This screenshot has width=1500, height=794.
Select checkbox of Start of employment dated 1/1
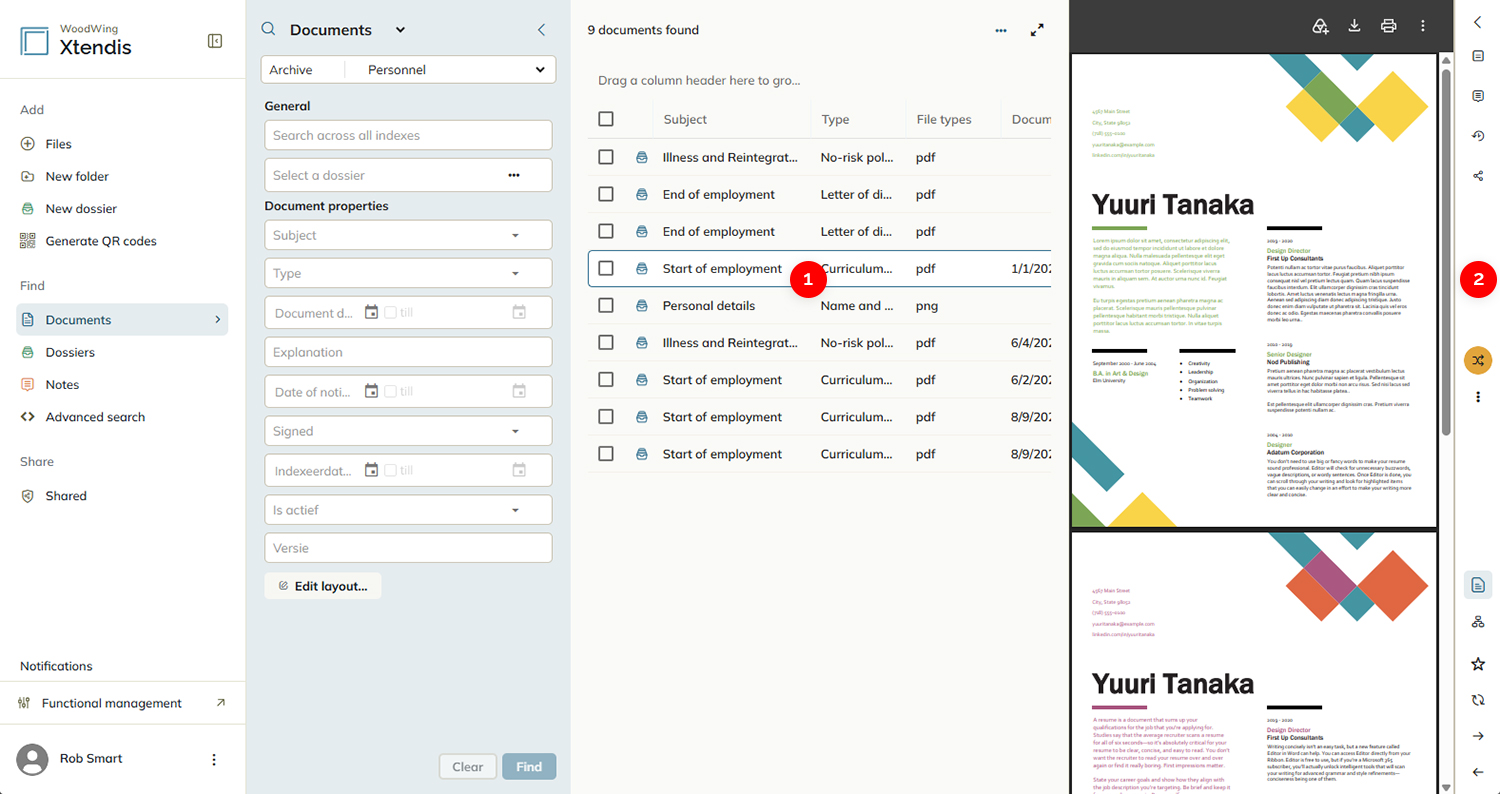(x=606, y=268)
